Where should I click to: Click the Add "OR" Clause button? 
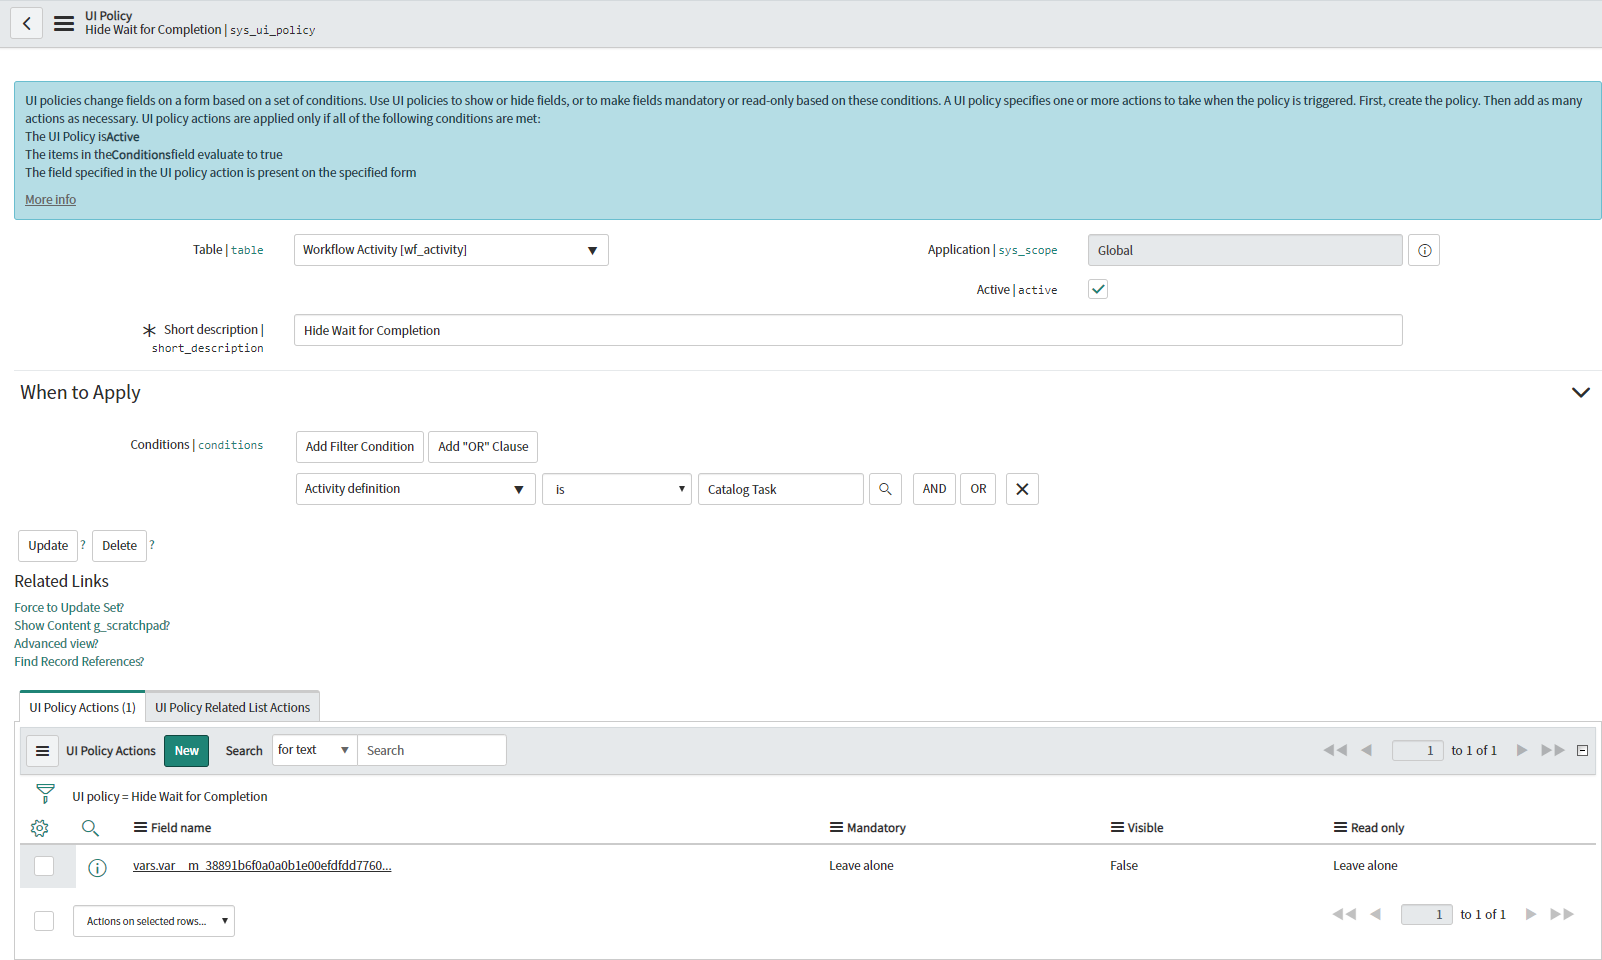click(x=483, y=447)
